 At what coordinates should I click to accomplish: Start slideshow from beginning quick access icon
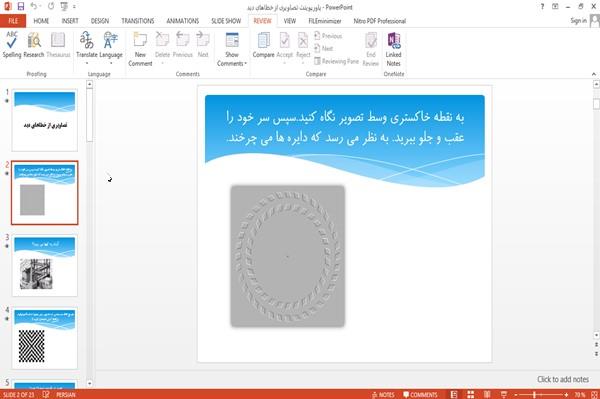(64, 7)
